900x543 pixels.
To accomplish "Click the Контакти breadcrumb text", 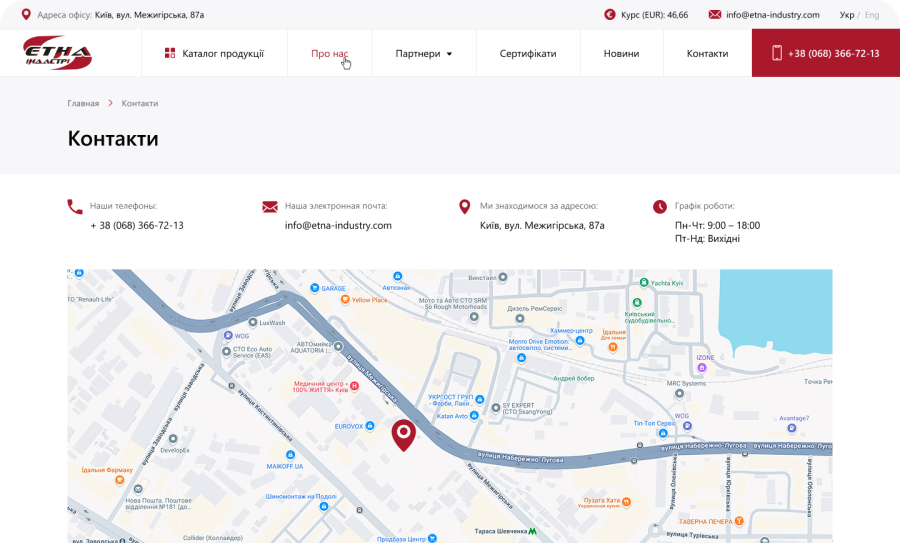I will 139,103.
